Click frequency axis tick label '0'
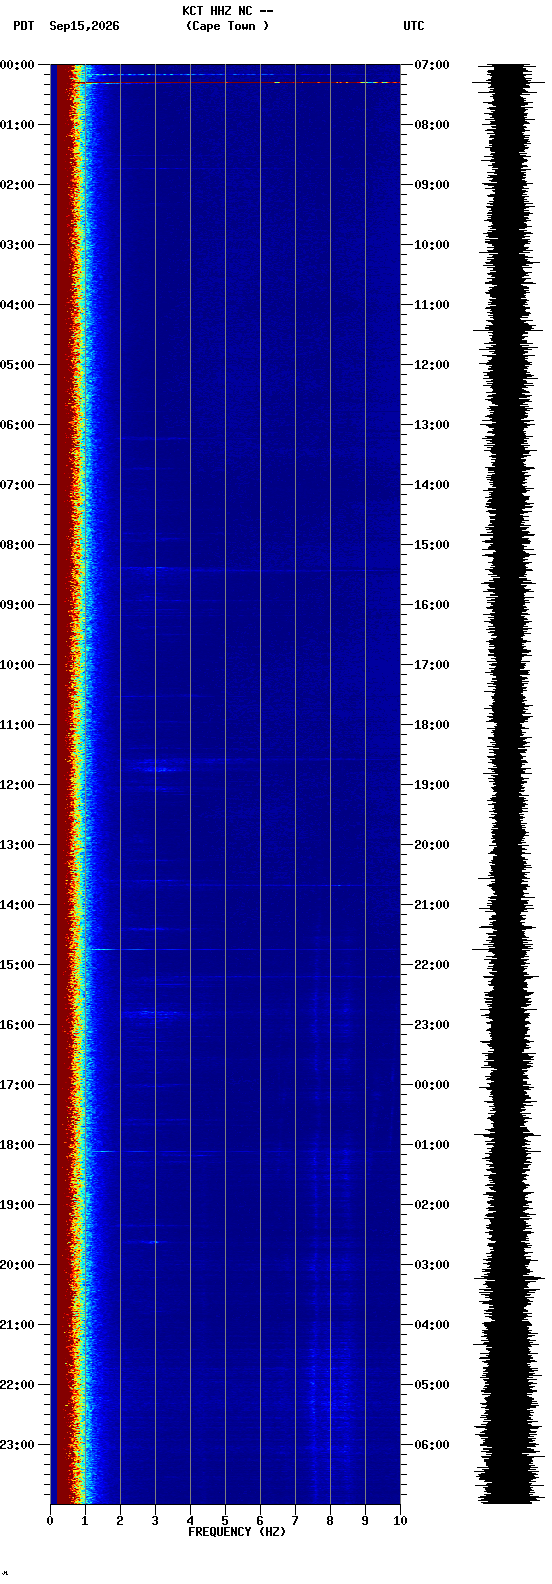 [50, 1521]
